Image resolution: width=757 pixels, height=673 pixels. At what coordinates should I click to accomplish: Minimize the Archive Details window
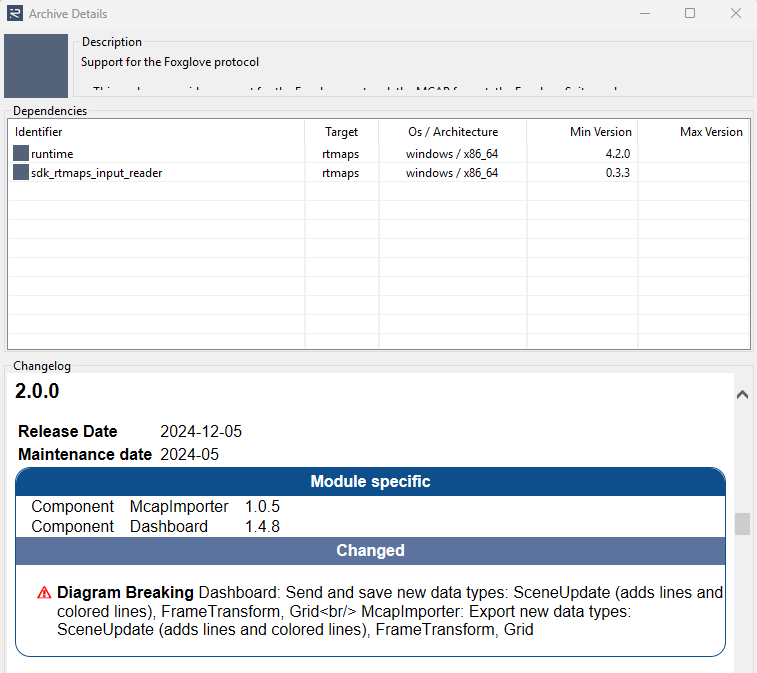coord(644,14)
